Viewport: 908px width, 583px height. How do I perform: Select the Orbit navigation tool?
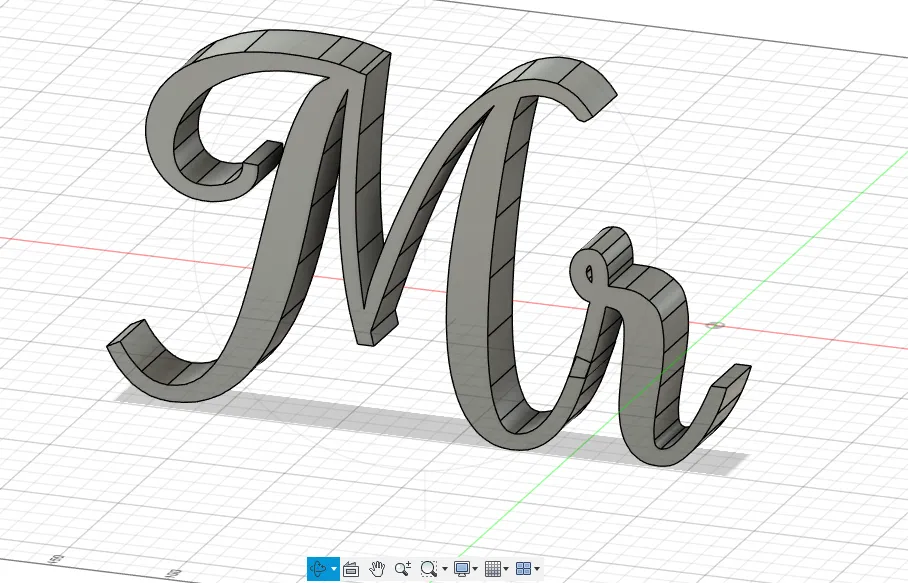tap(318, 569)
